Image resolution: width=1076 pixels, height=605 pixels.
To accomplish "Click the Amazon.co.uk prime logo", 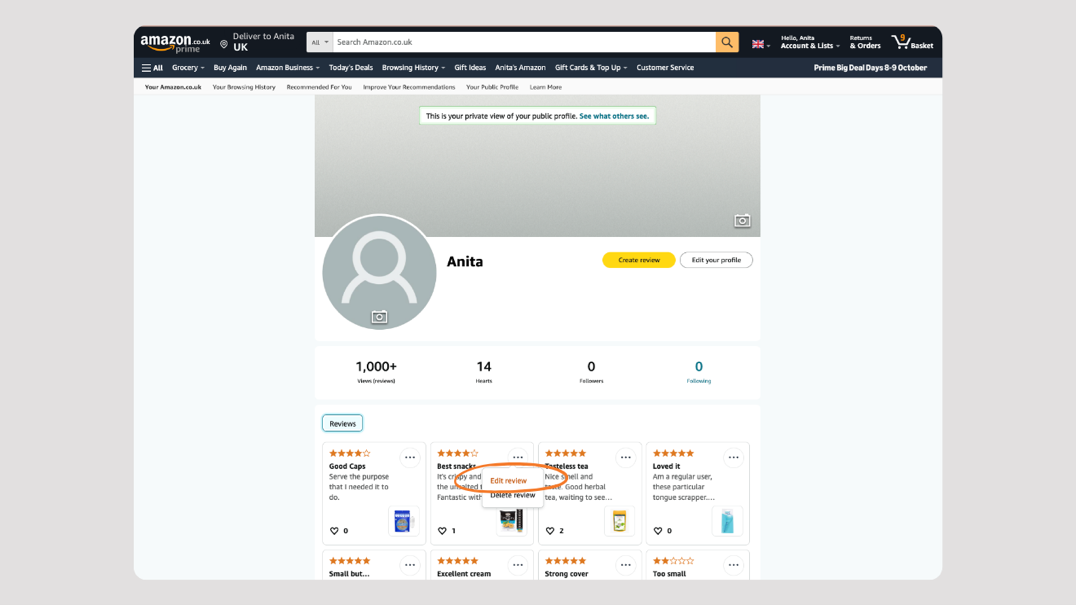I will point(175,43).
